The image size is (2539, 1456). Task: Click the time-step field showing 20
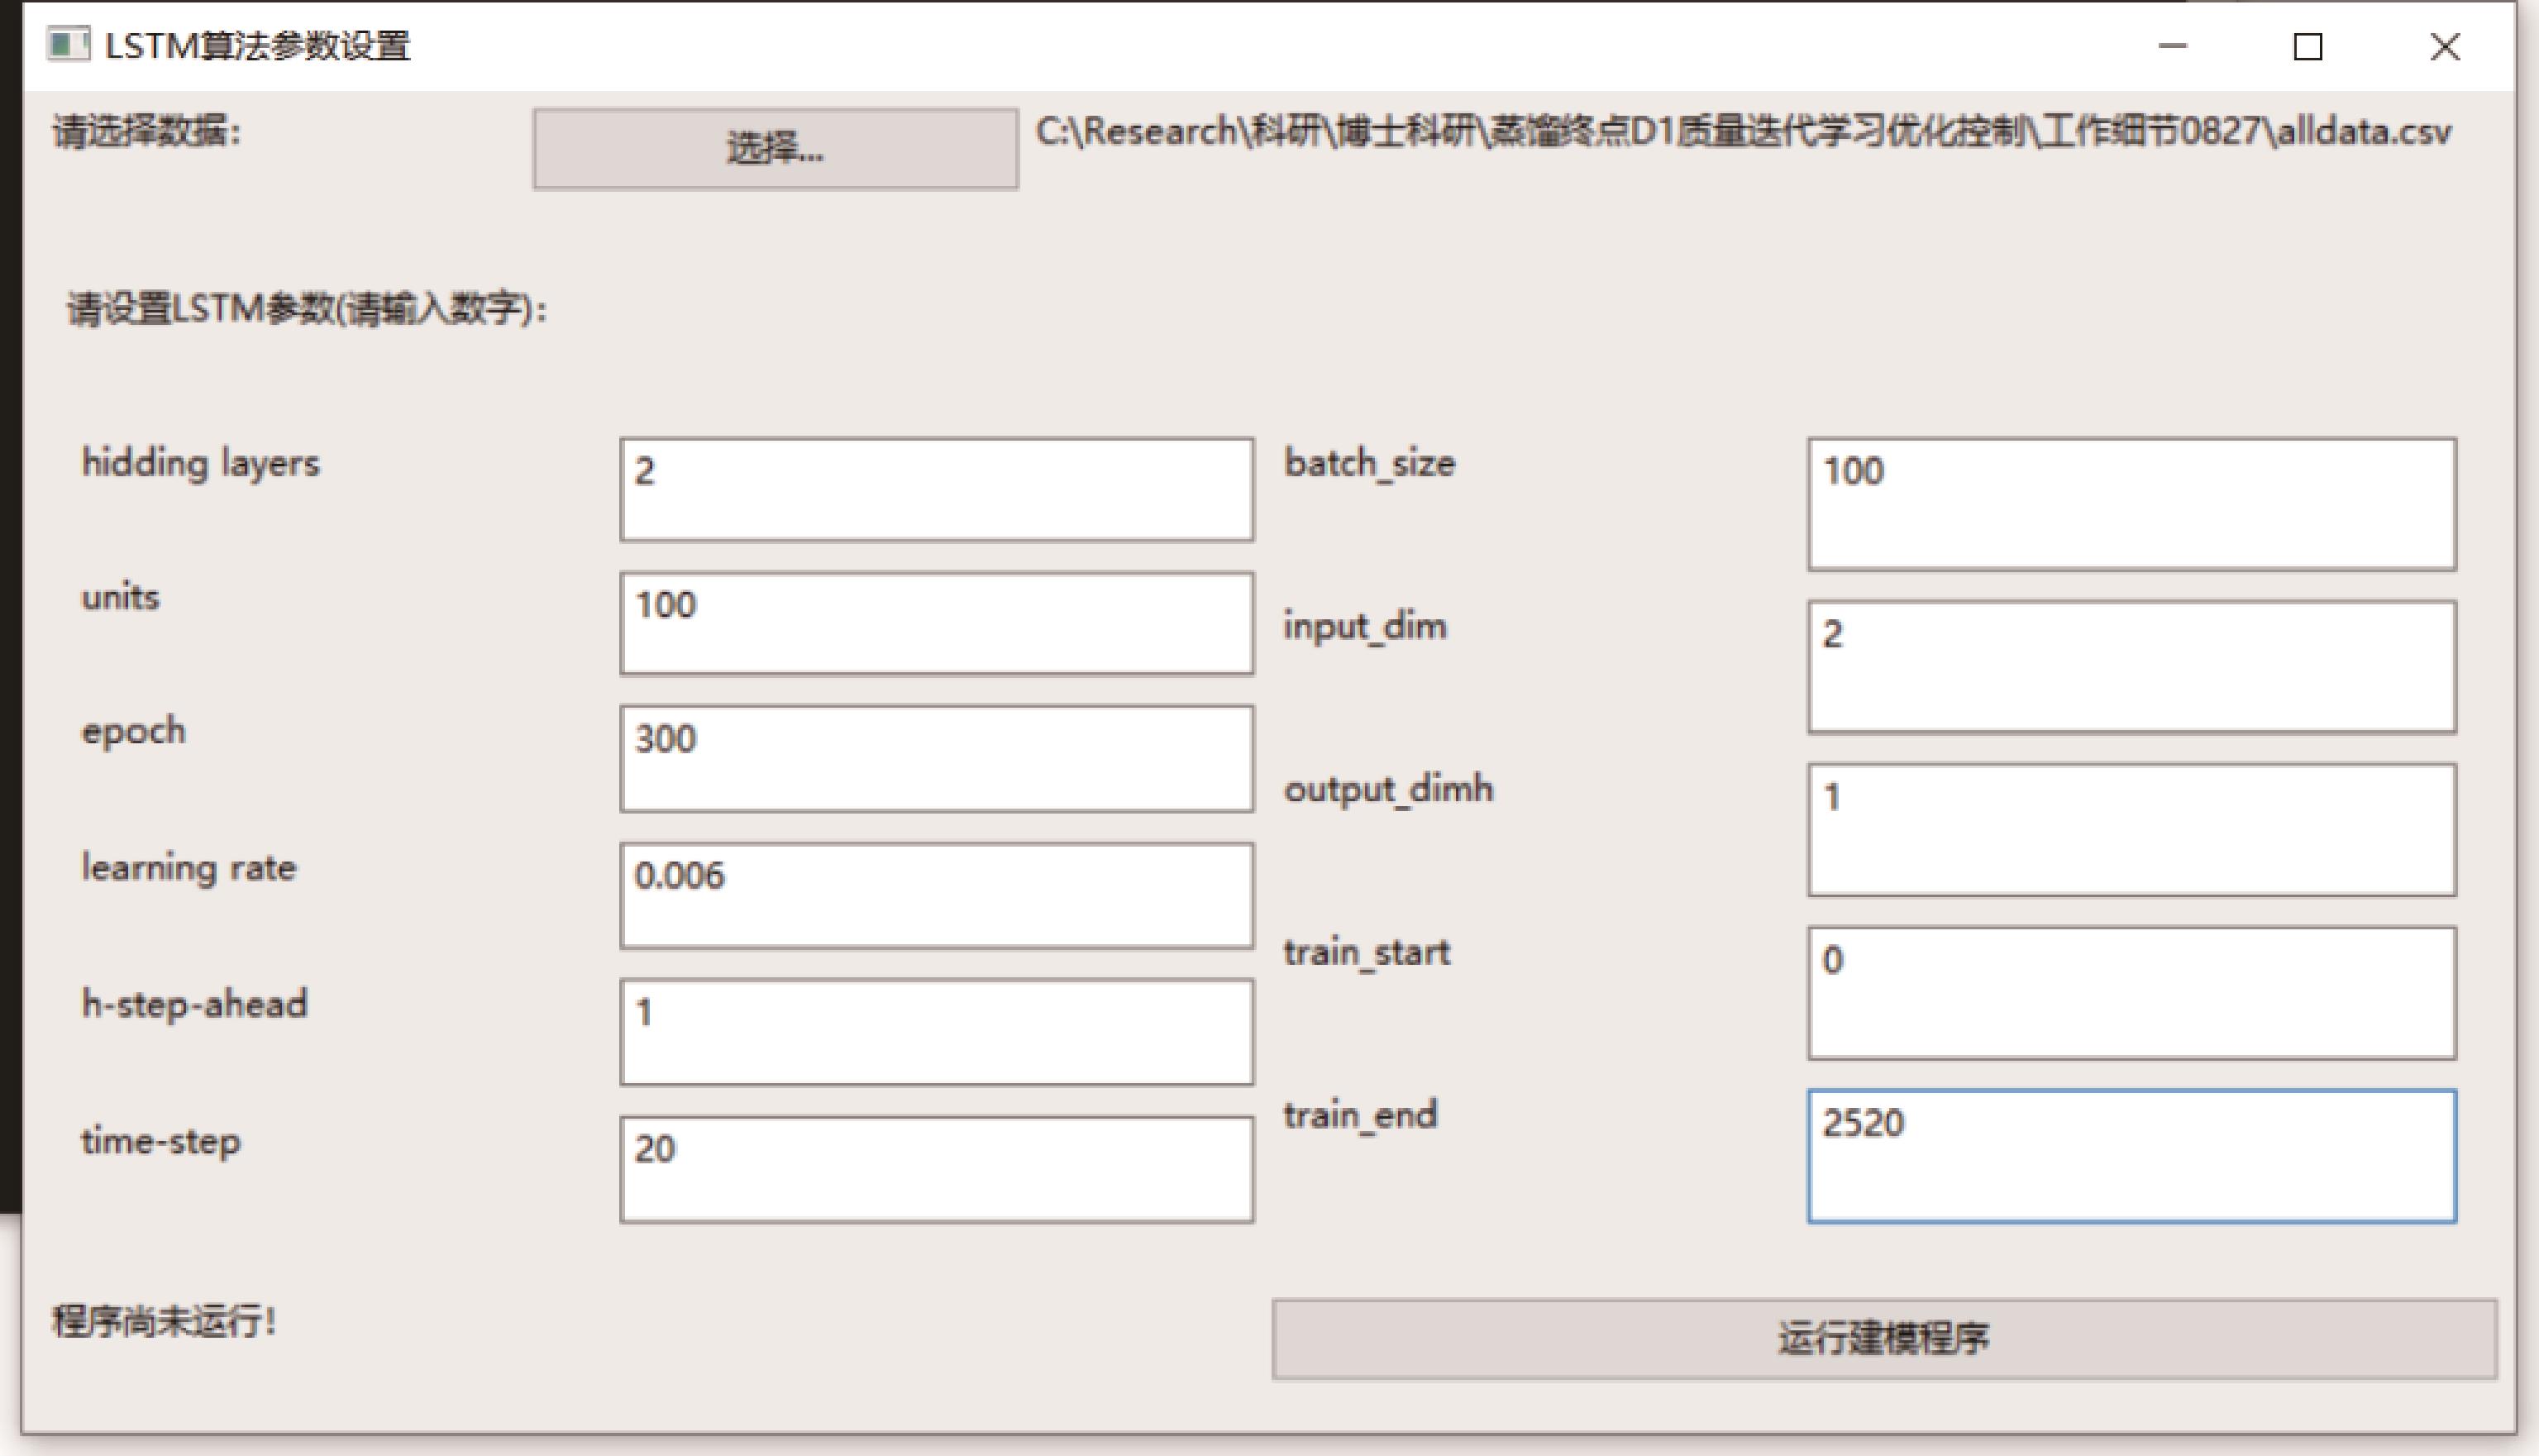point(936,1168)
